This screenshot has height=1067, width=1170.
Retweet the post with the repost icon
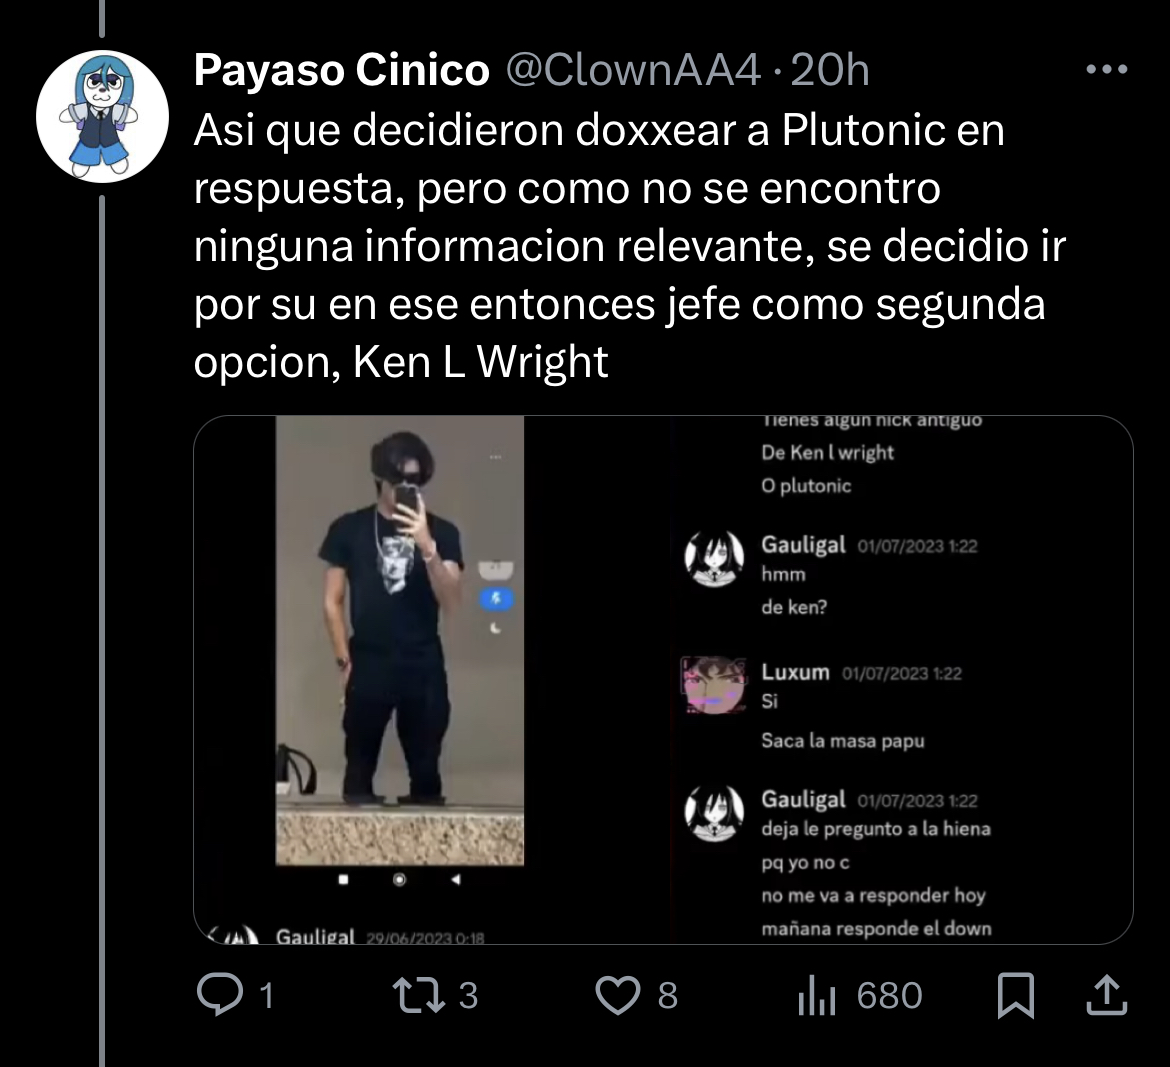[x=419, y=995]
